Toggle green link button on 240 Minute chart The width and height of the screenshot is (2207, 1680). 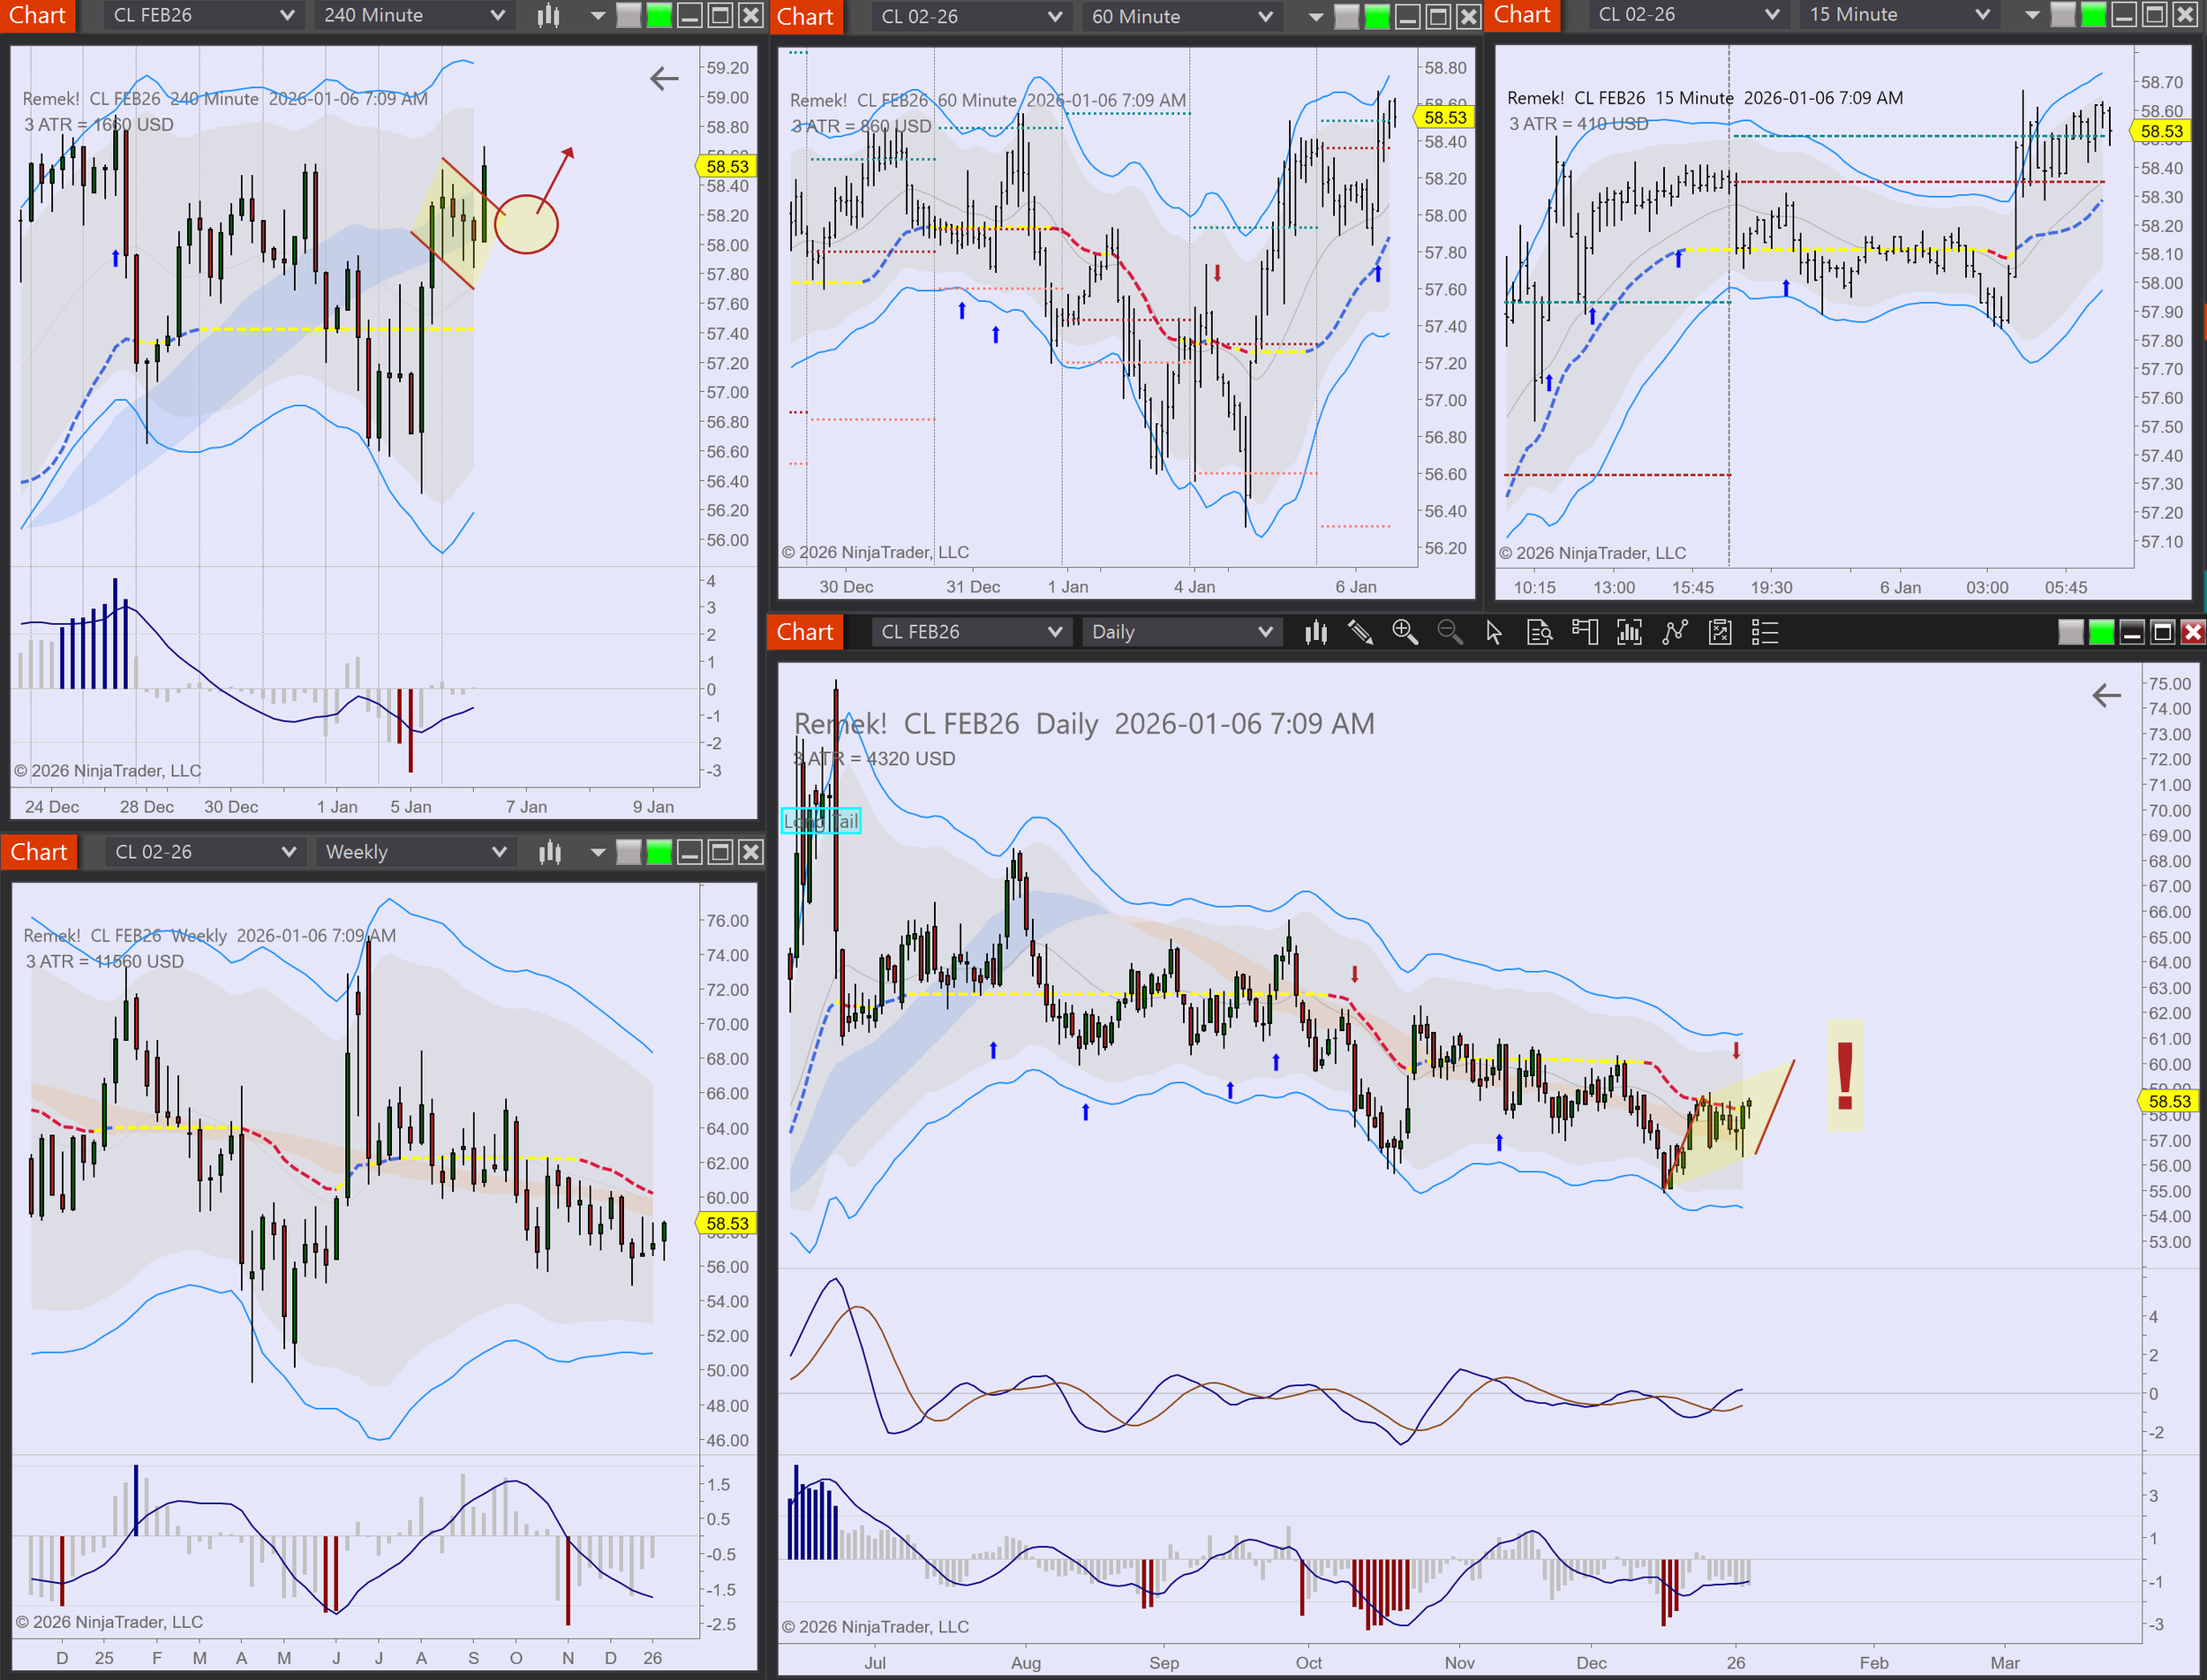(x=659, y=15)
